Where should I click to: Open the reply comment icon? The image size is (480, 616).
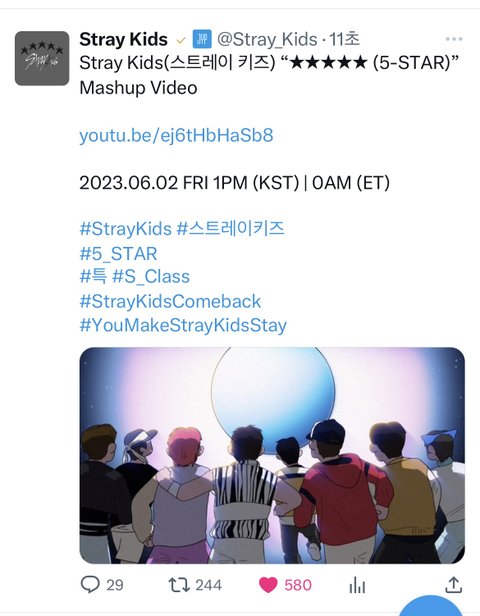(x=90, y=585)
